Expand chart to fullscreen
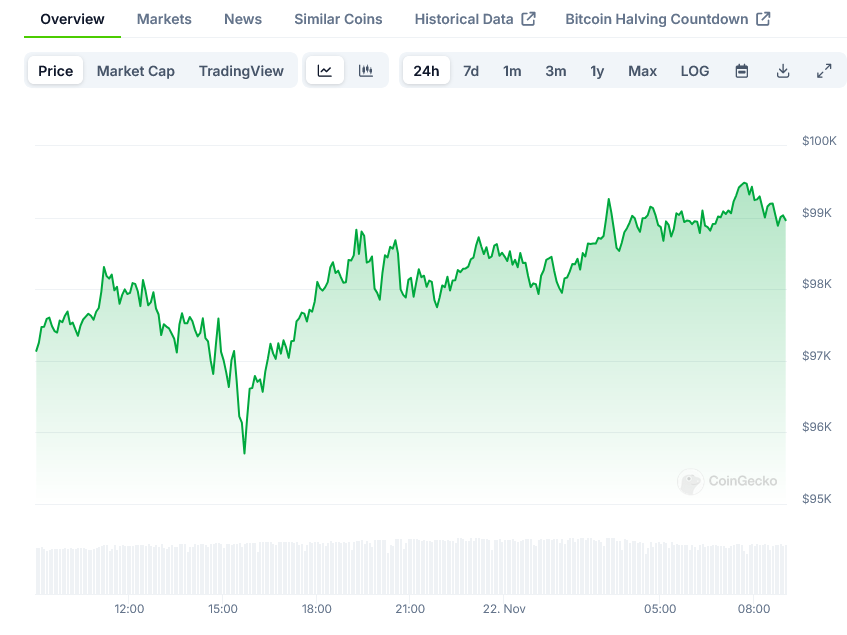The height and width of the screenshot is (635, 847). [x=824, y=71]
